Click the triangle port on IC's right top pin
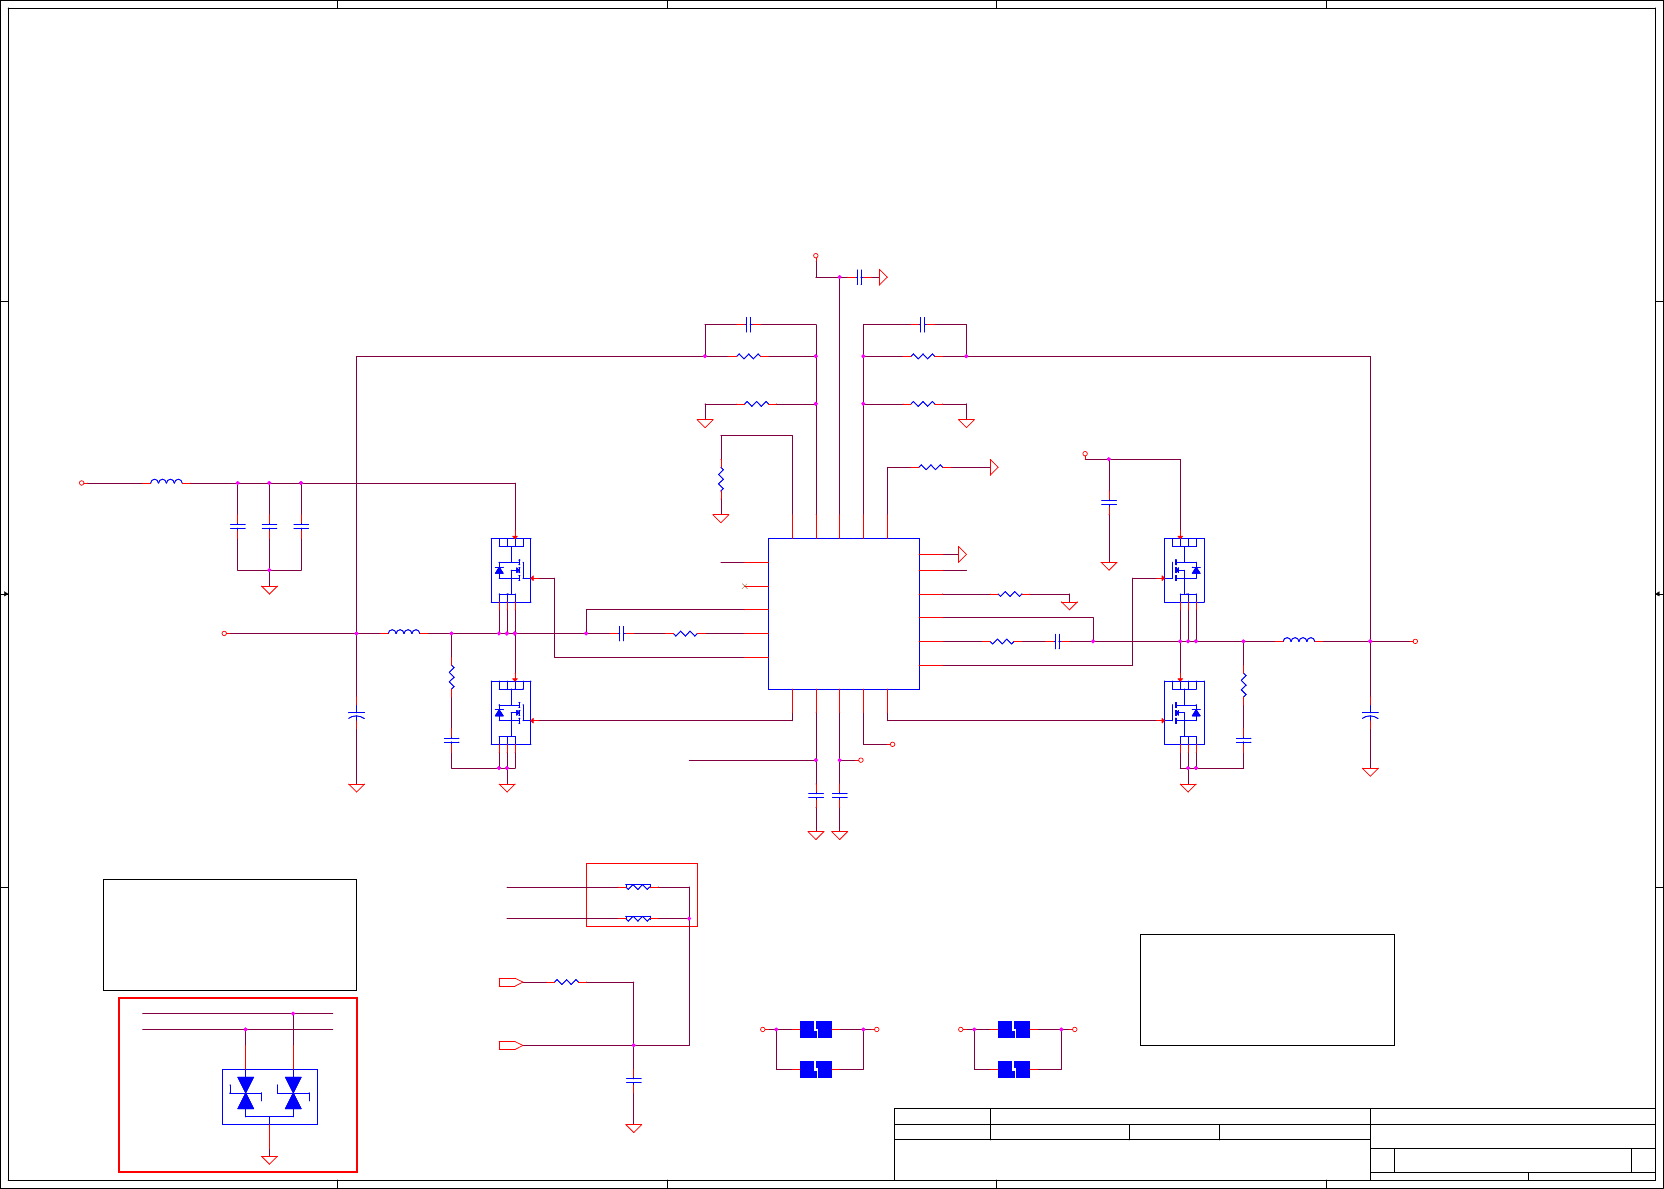This screenshot has height=1189, width=1664. 962,554
